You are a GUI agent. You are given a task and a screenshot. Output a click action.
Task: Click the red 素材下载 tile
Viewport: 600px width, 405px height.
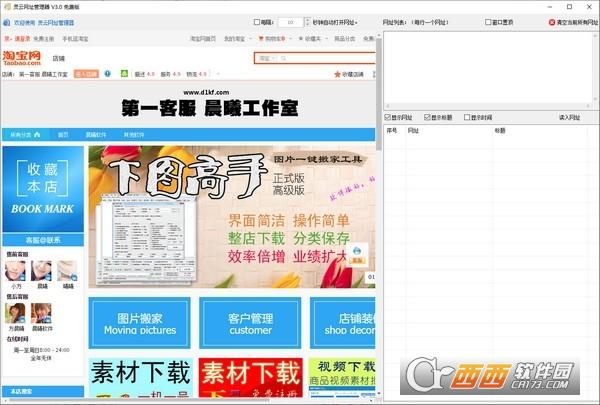click(x=251, y=377)
